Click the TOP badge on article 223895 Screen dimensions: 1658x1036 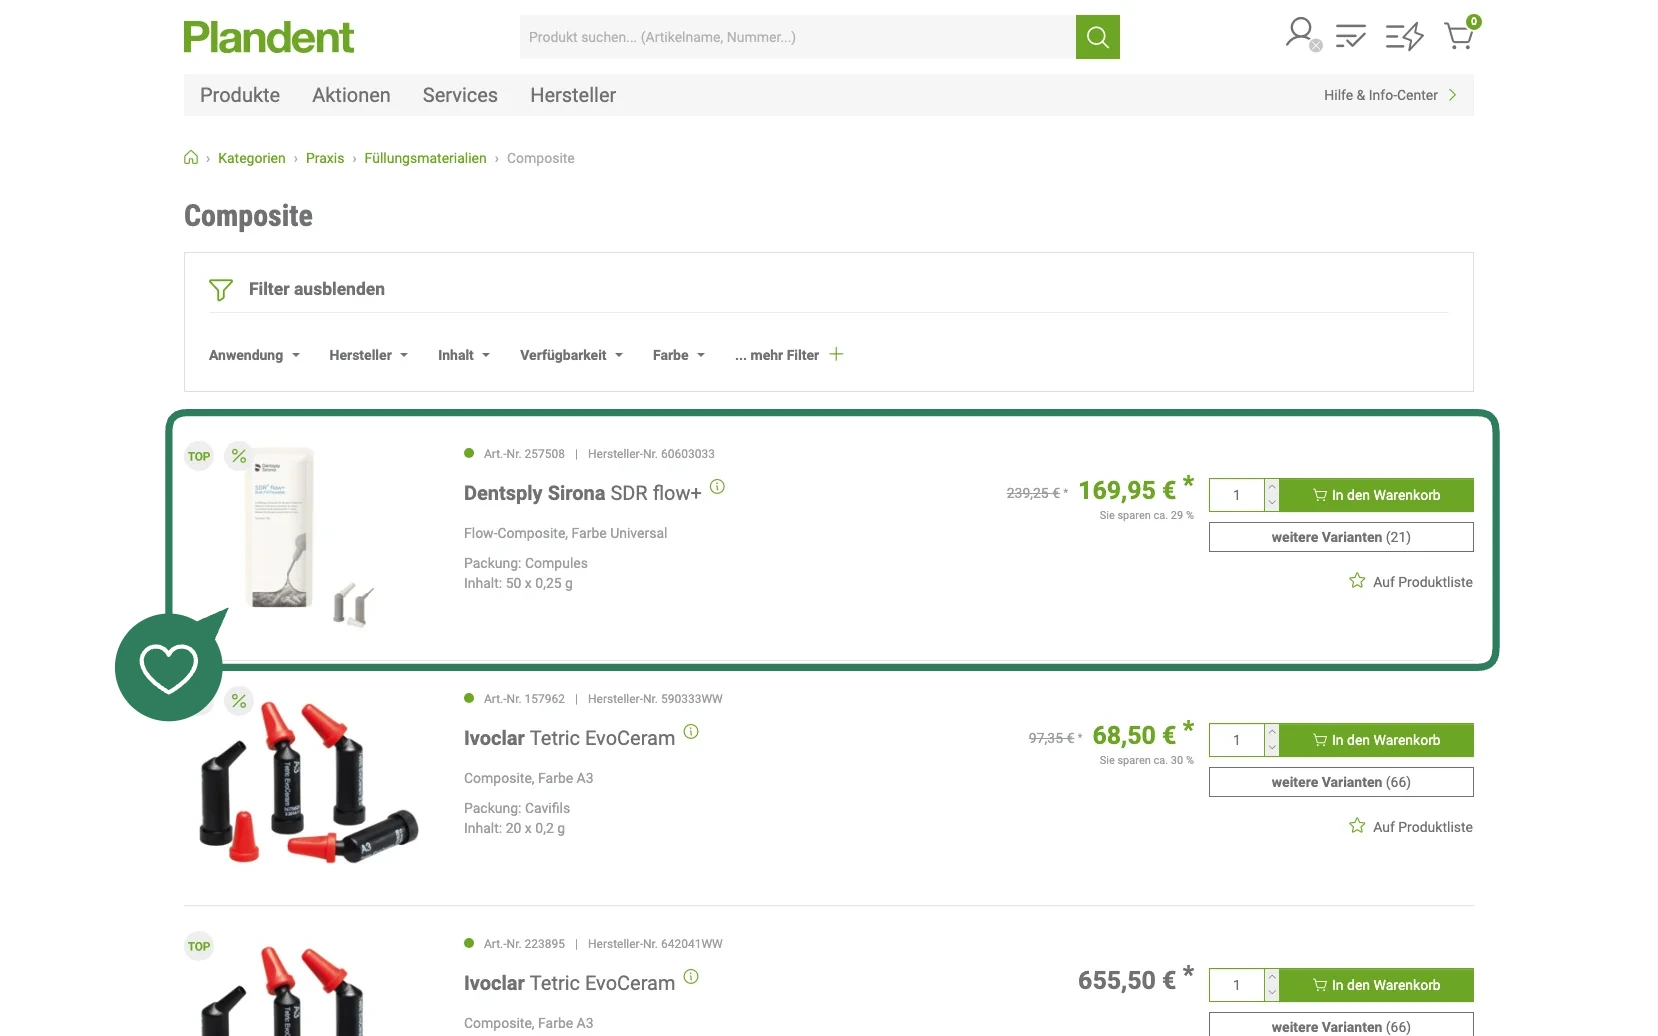(x=199, y=947)
